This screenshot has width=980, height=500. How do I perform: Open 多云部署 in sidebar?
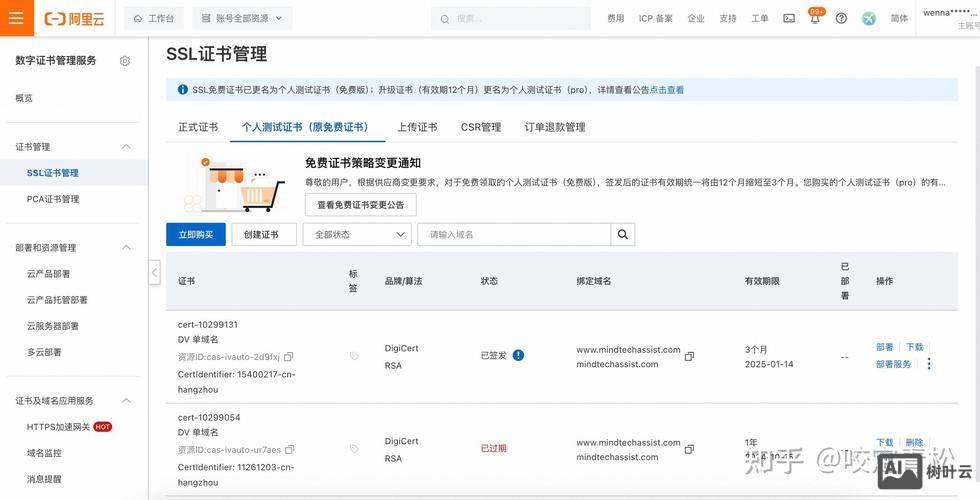pos(44,352)
